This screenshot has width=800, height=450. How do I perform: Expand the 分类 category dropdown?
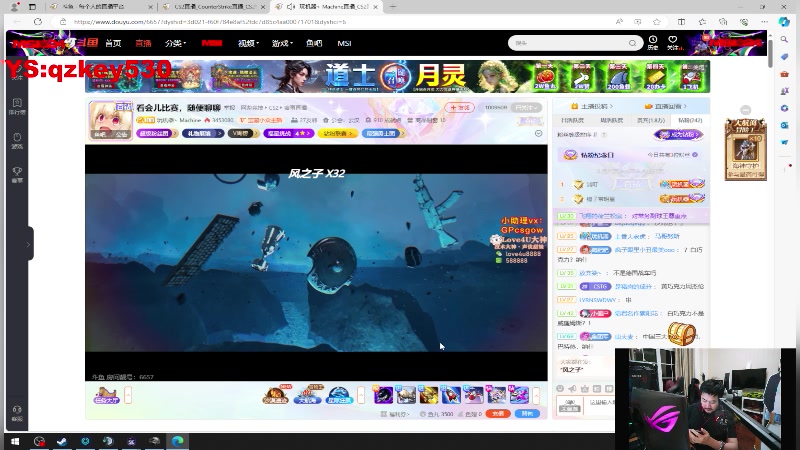click(x=175, y=43)
